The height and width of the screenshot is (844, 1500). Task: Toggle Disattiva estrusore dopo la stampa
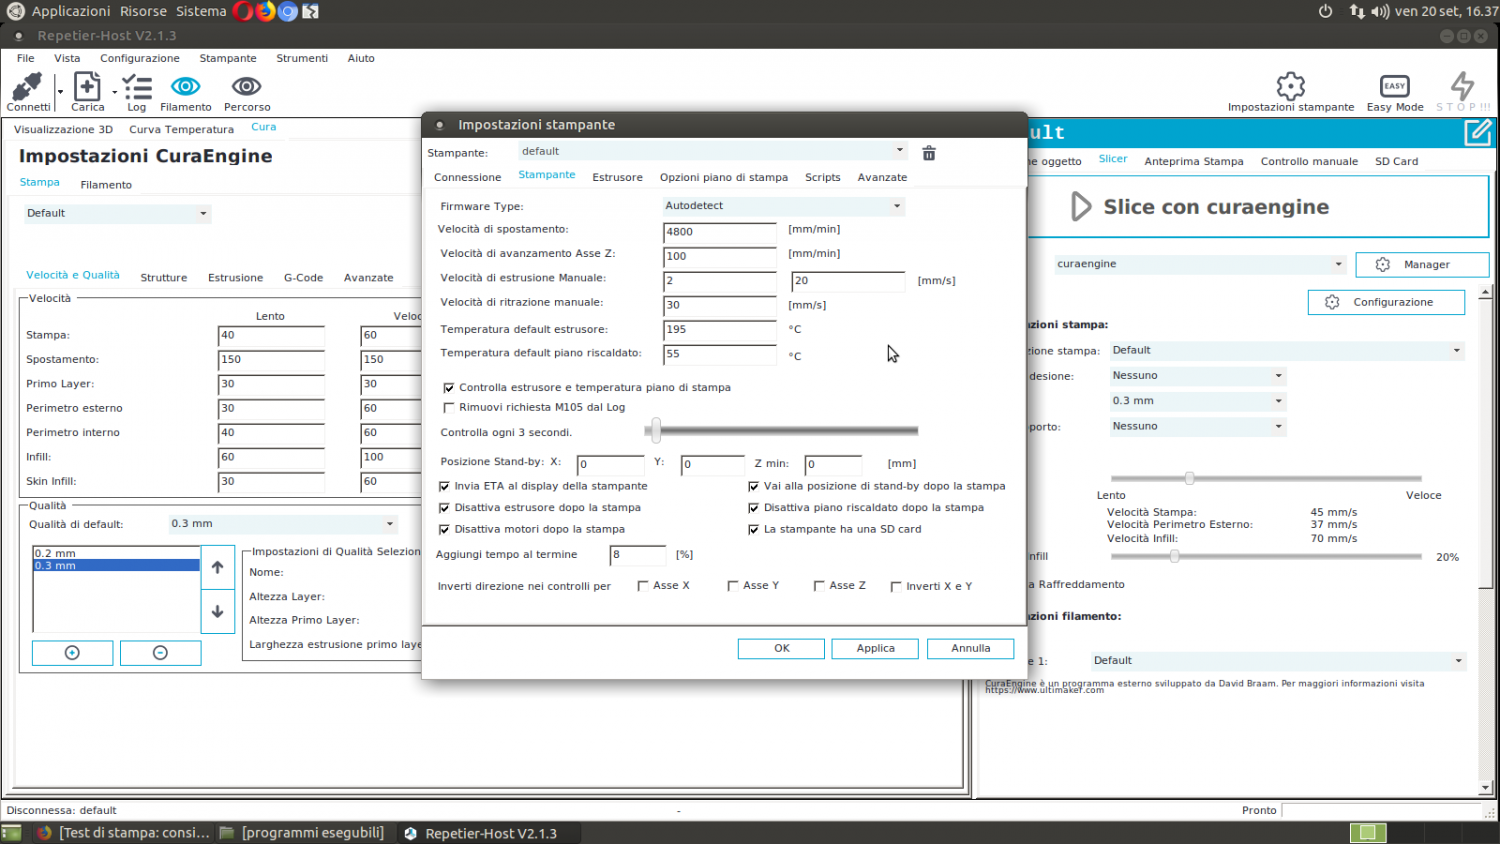pos(444,508)
